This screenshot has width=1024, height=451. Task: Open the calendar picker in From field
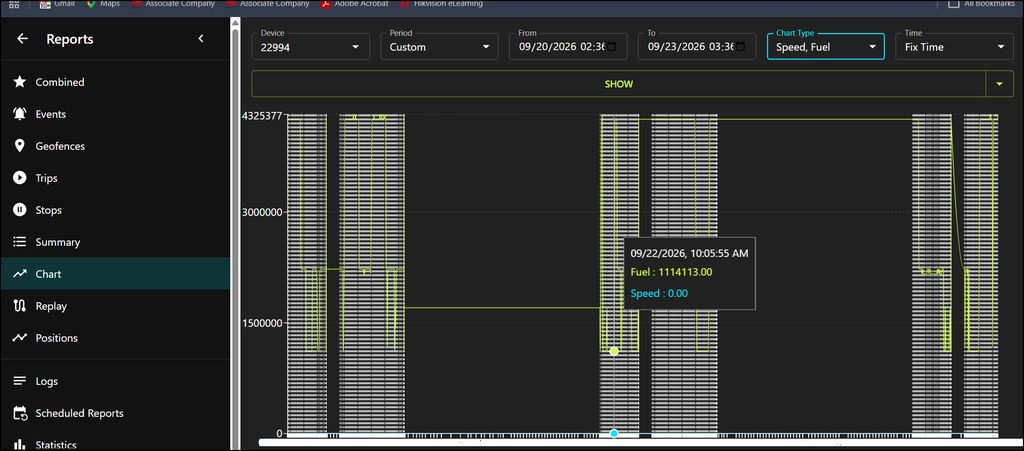pyautogui.click(x=611, y=47)
